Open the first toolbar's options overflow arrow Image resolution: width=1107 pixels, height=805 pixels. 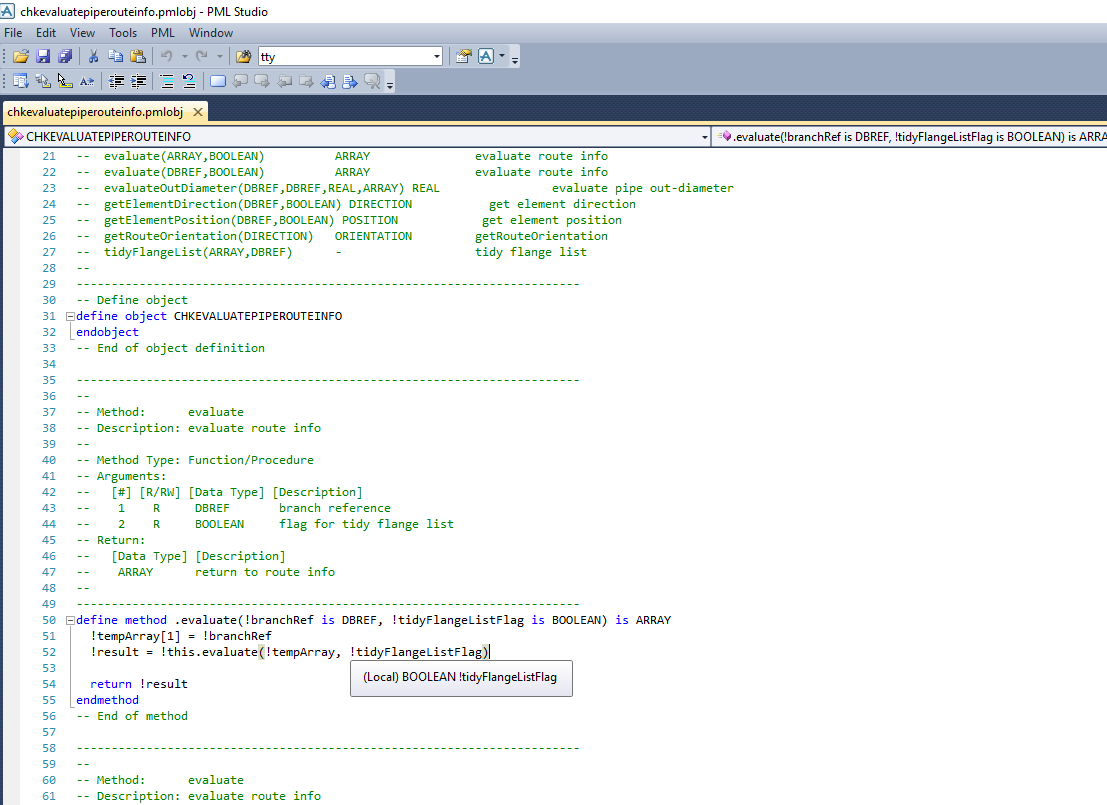[x=515, y=59]
